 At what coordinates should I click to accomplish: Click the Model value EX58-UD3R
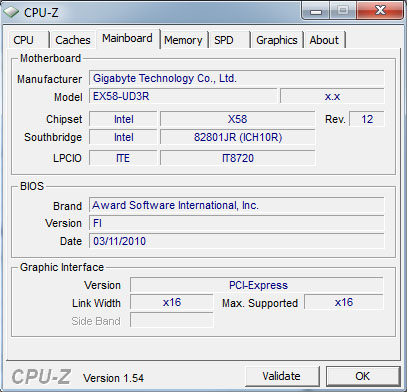[x=183, y=96]
